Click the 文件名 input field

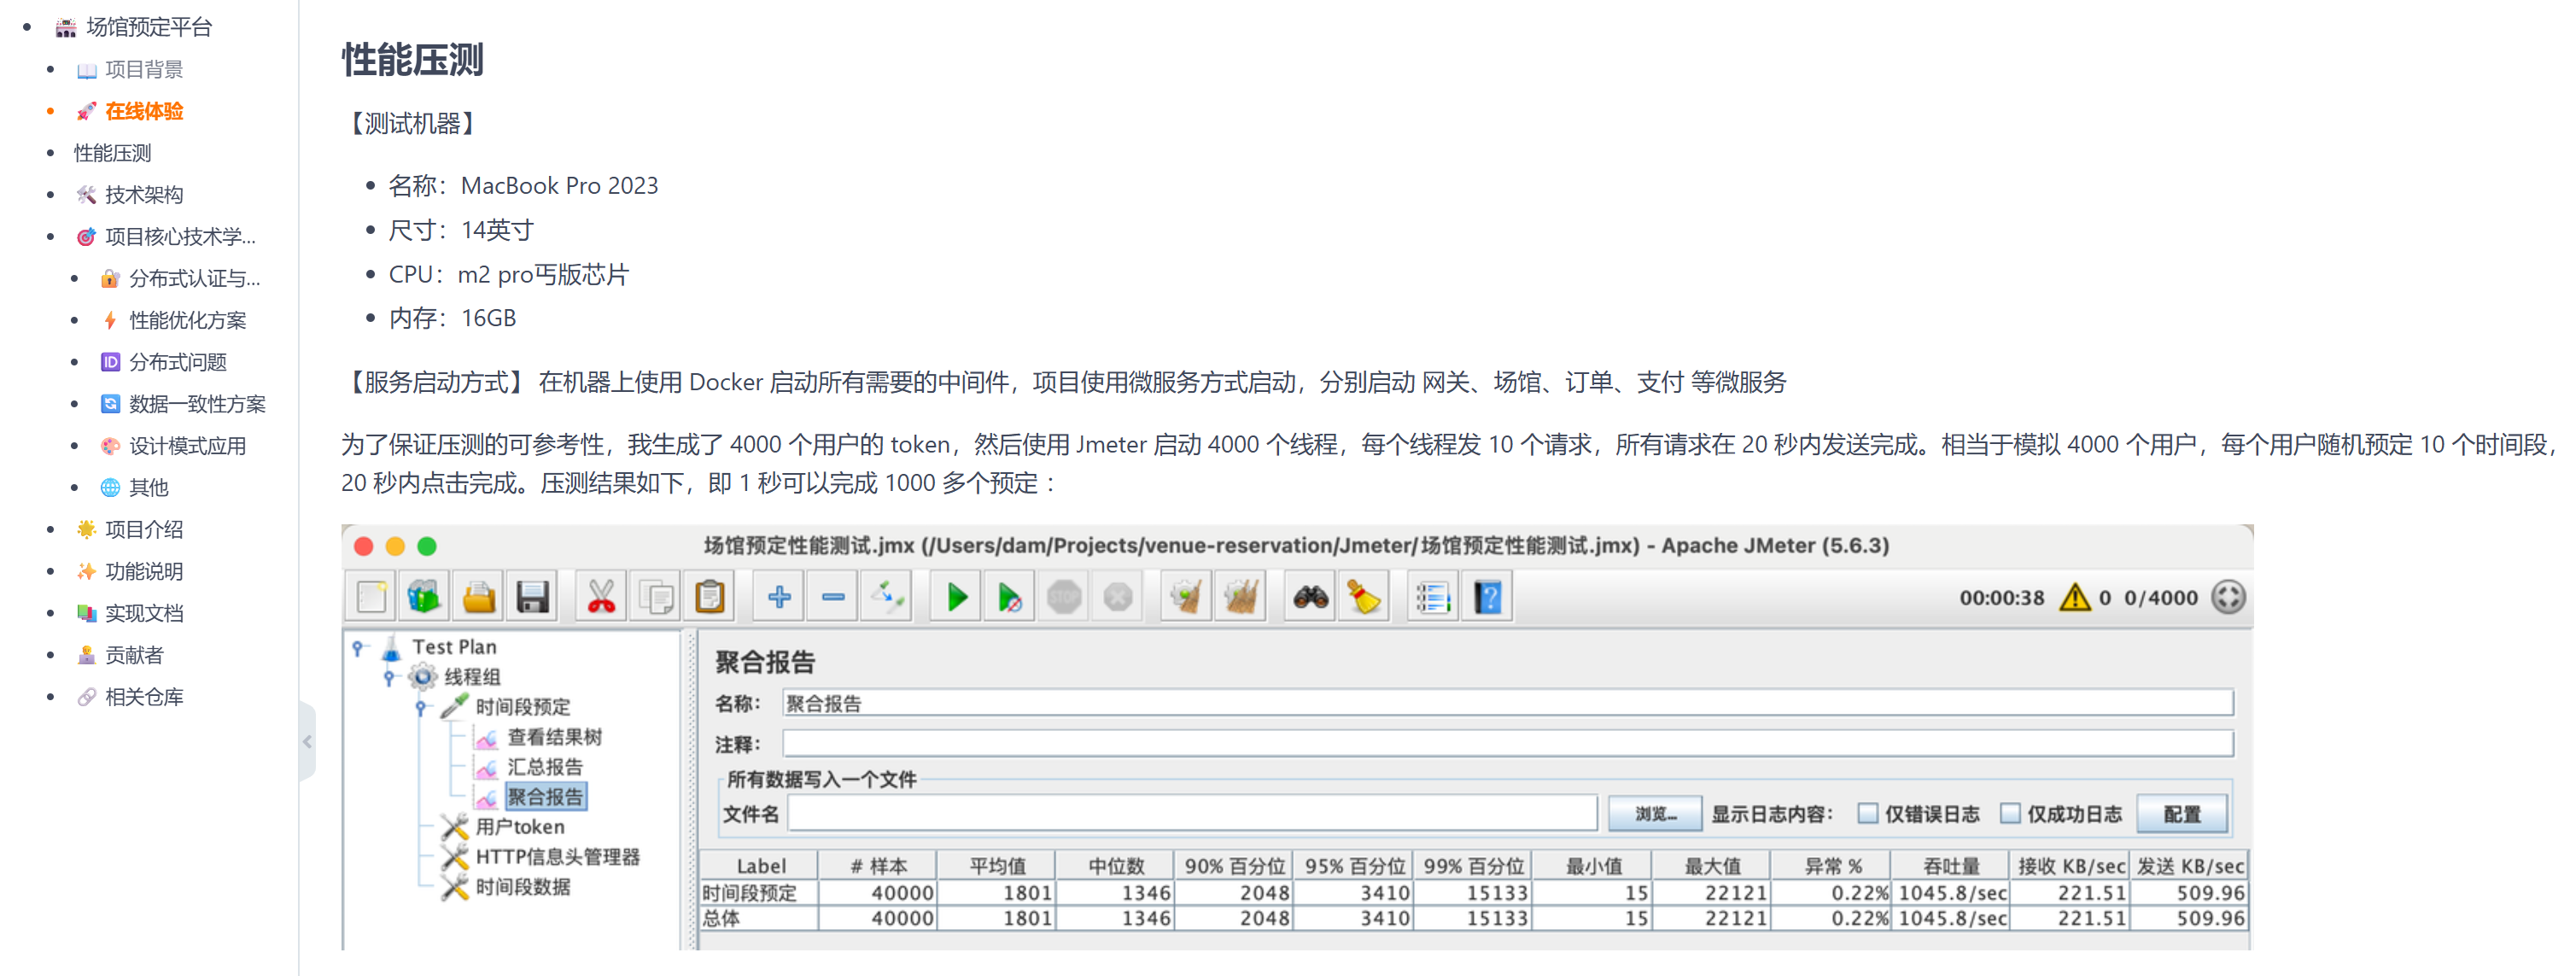[x=1191, y=814]
